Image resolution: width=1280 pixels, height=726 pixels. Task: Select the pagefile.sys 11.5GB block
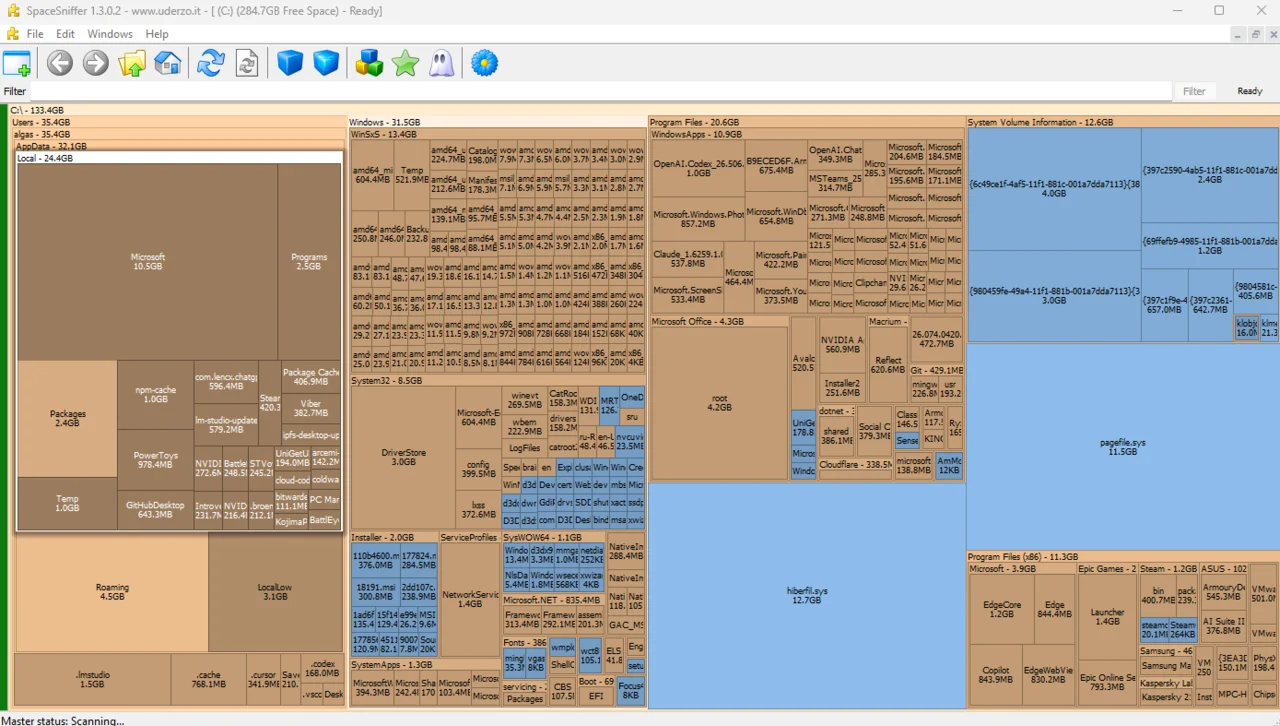pyautogui.click(x=1123, y=446)
